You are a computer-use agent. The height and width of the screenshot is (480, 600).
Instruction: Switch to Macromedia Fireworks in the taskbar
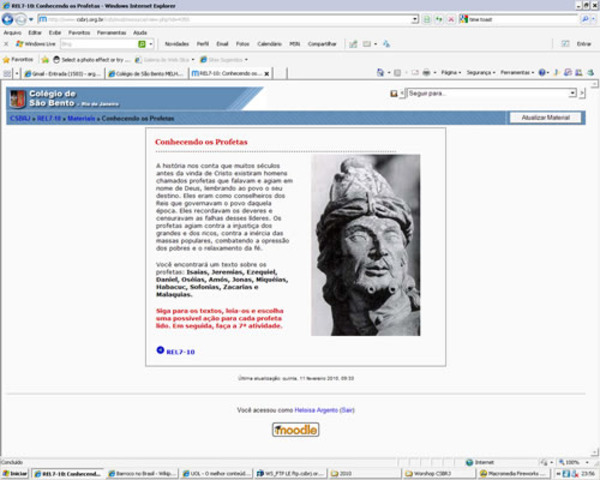coord(513,474)
